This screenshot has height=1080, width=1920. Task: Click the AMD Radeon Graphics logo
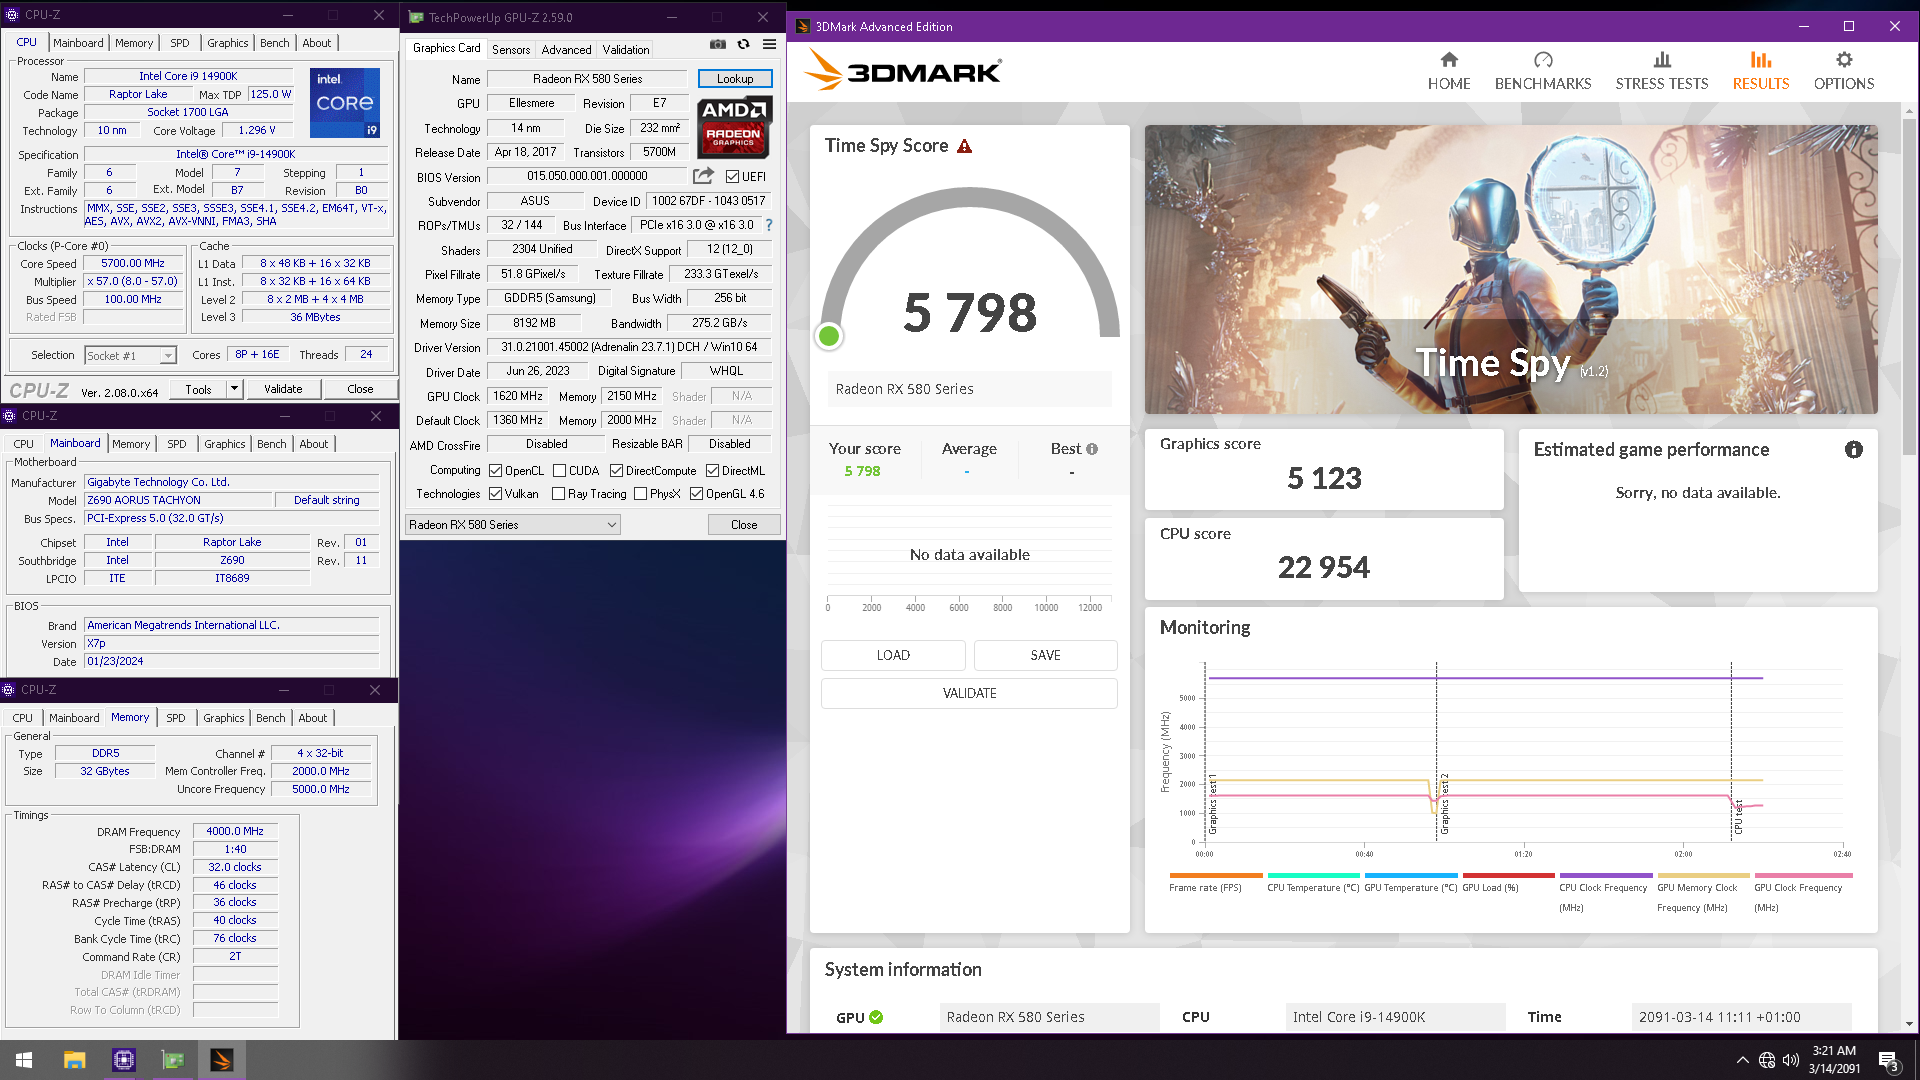[733, 127]
